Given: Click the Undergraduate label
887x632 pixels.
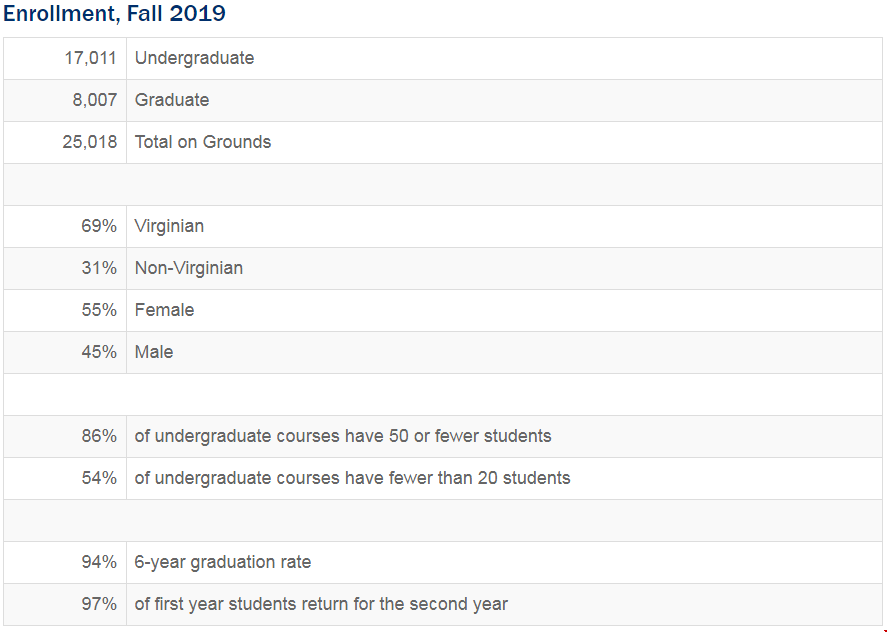Looking at the screenshot, I should coord(194,58).
